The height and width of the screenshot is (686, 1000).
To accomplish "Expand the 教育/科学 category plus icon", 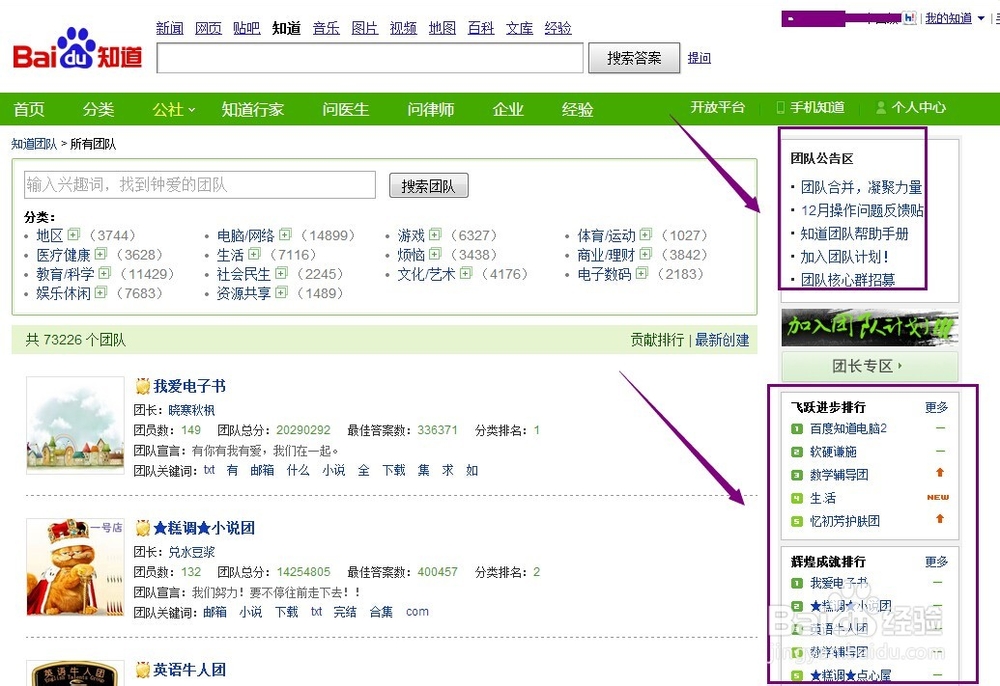I will 105,273.
